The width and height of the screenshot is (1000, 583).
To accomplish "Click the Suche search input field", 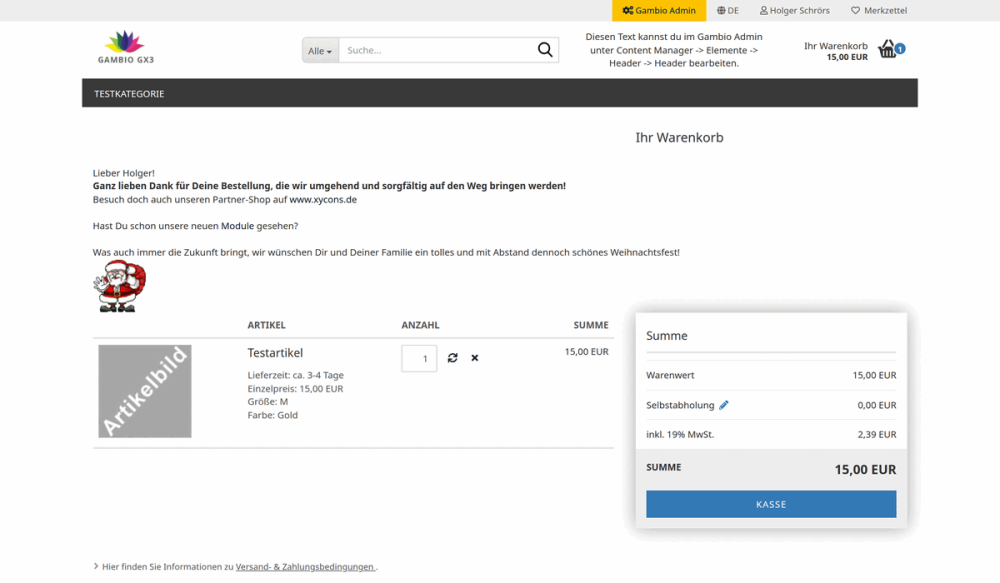I will (x=437, y=50).
